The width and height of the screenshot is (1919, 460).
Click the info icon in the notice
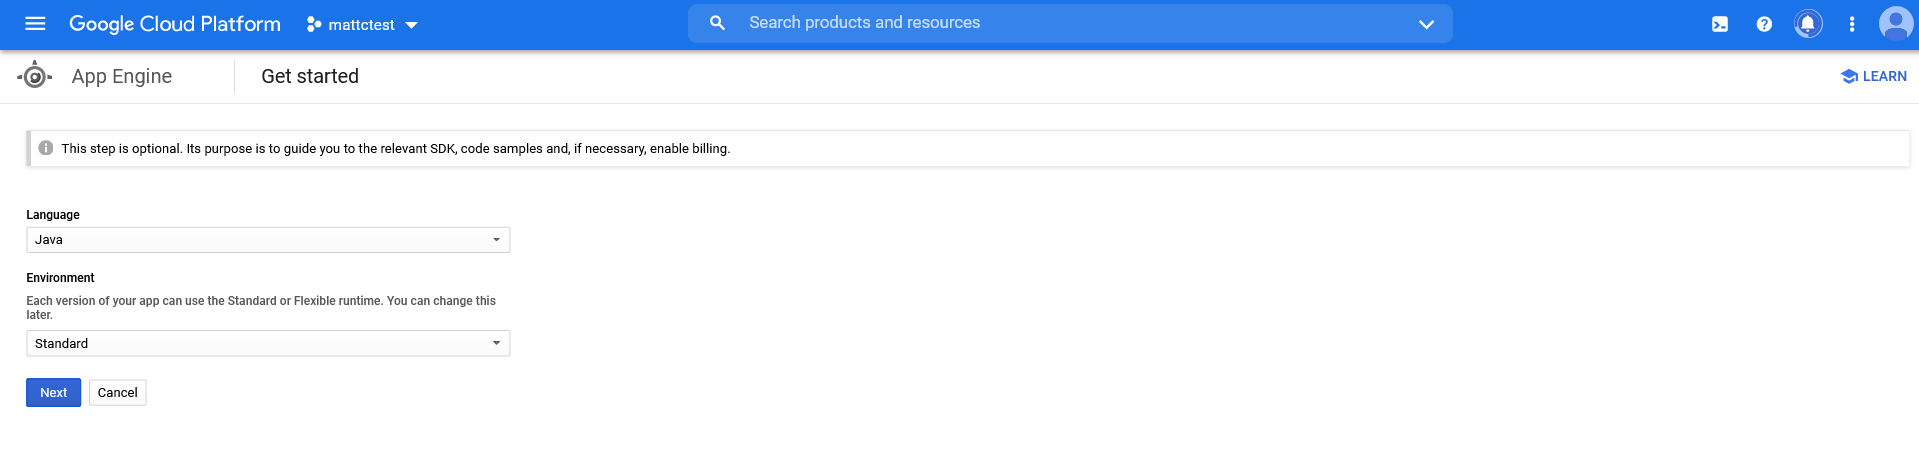pos(45,148)
